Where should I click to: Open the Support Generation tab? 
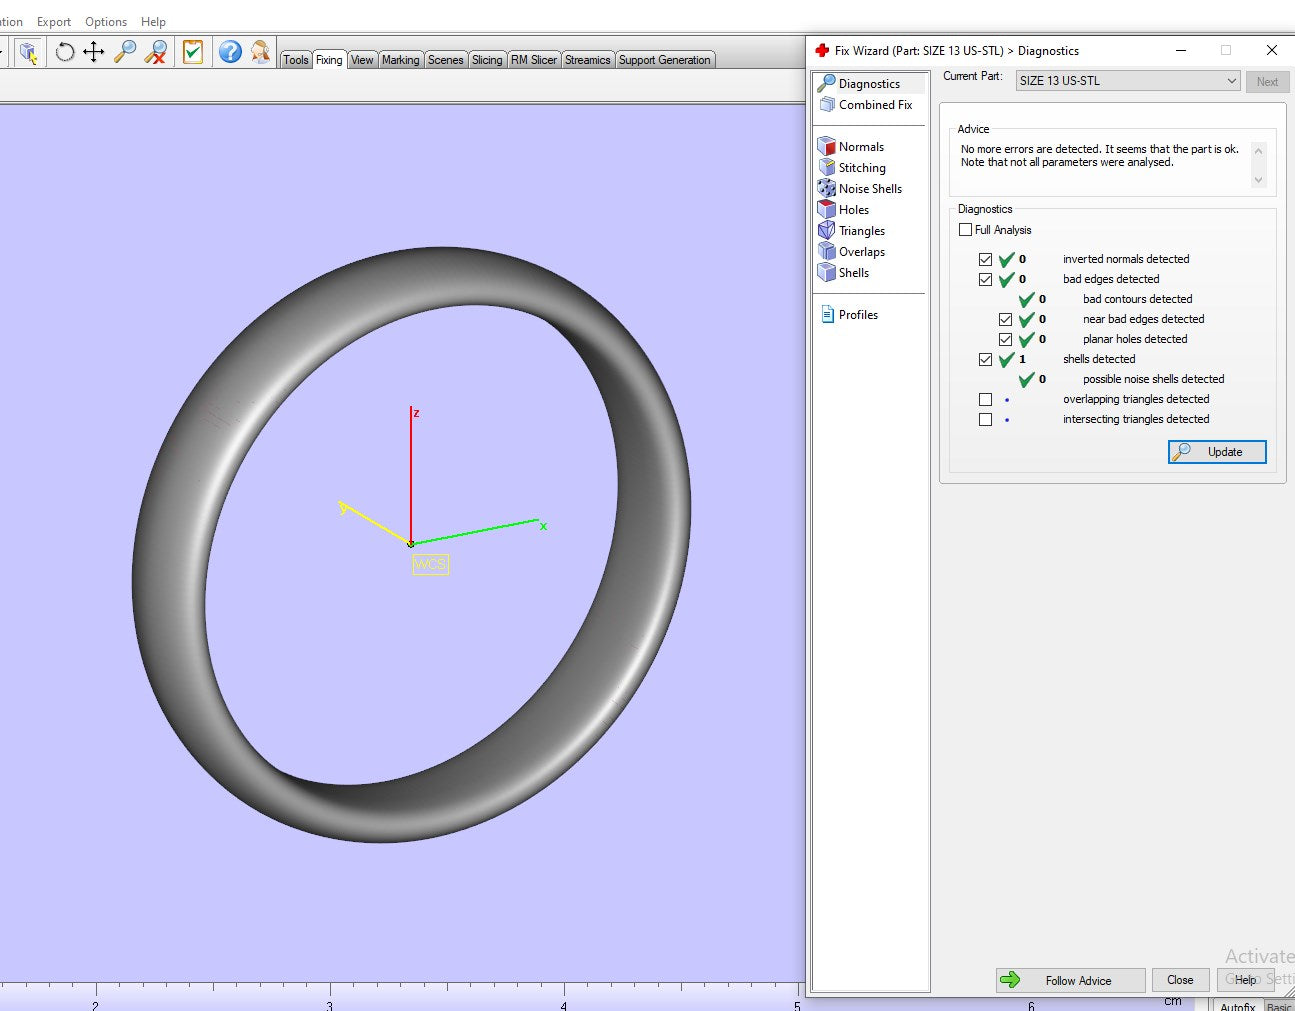coord(664,60)
